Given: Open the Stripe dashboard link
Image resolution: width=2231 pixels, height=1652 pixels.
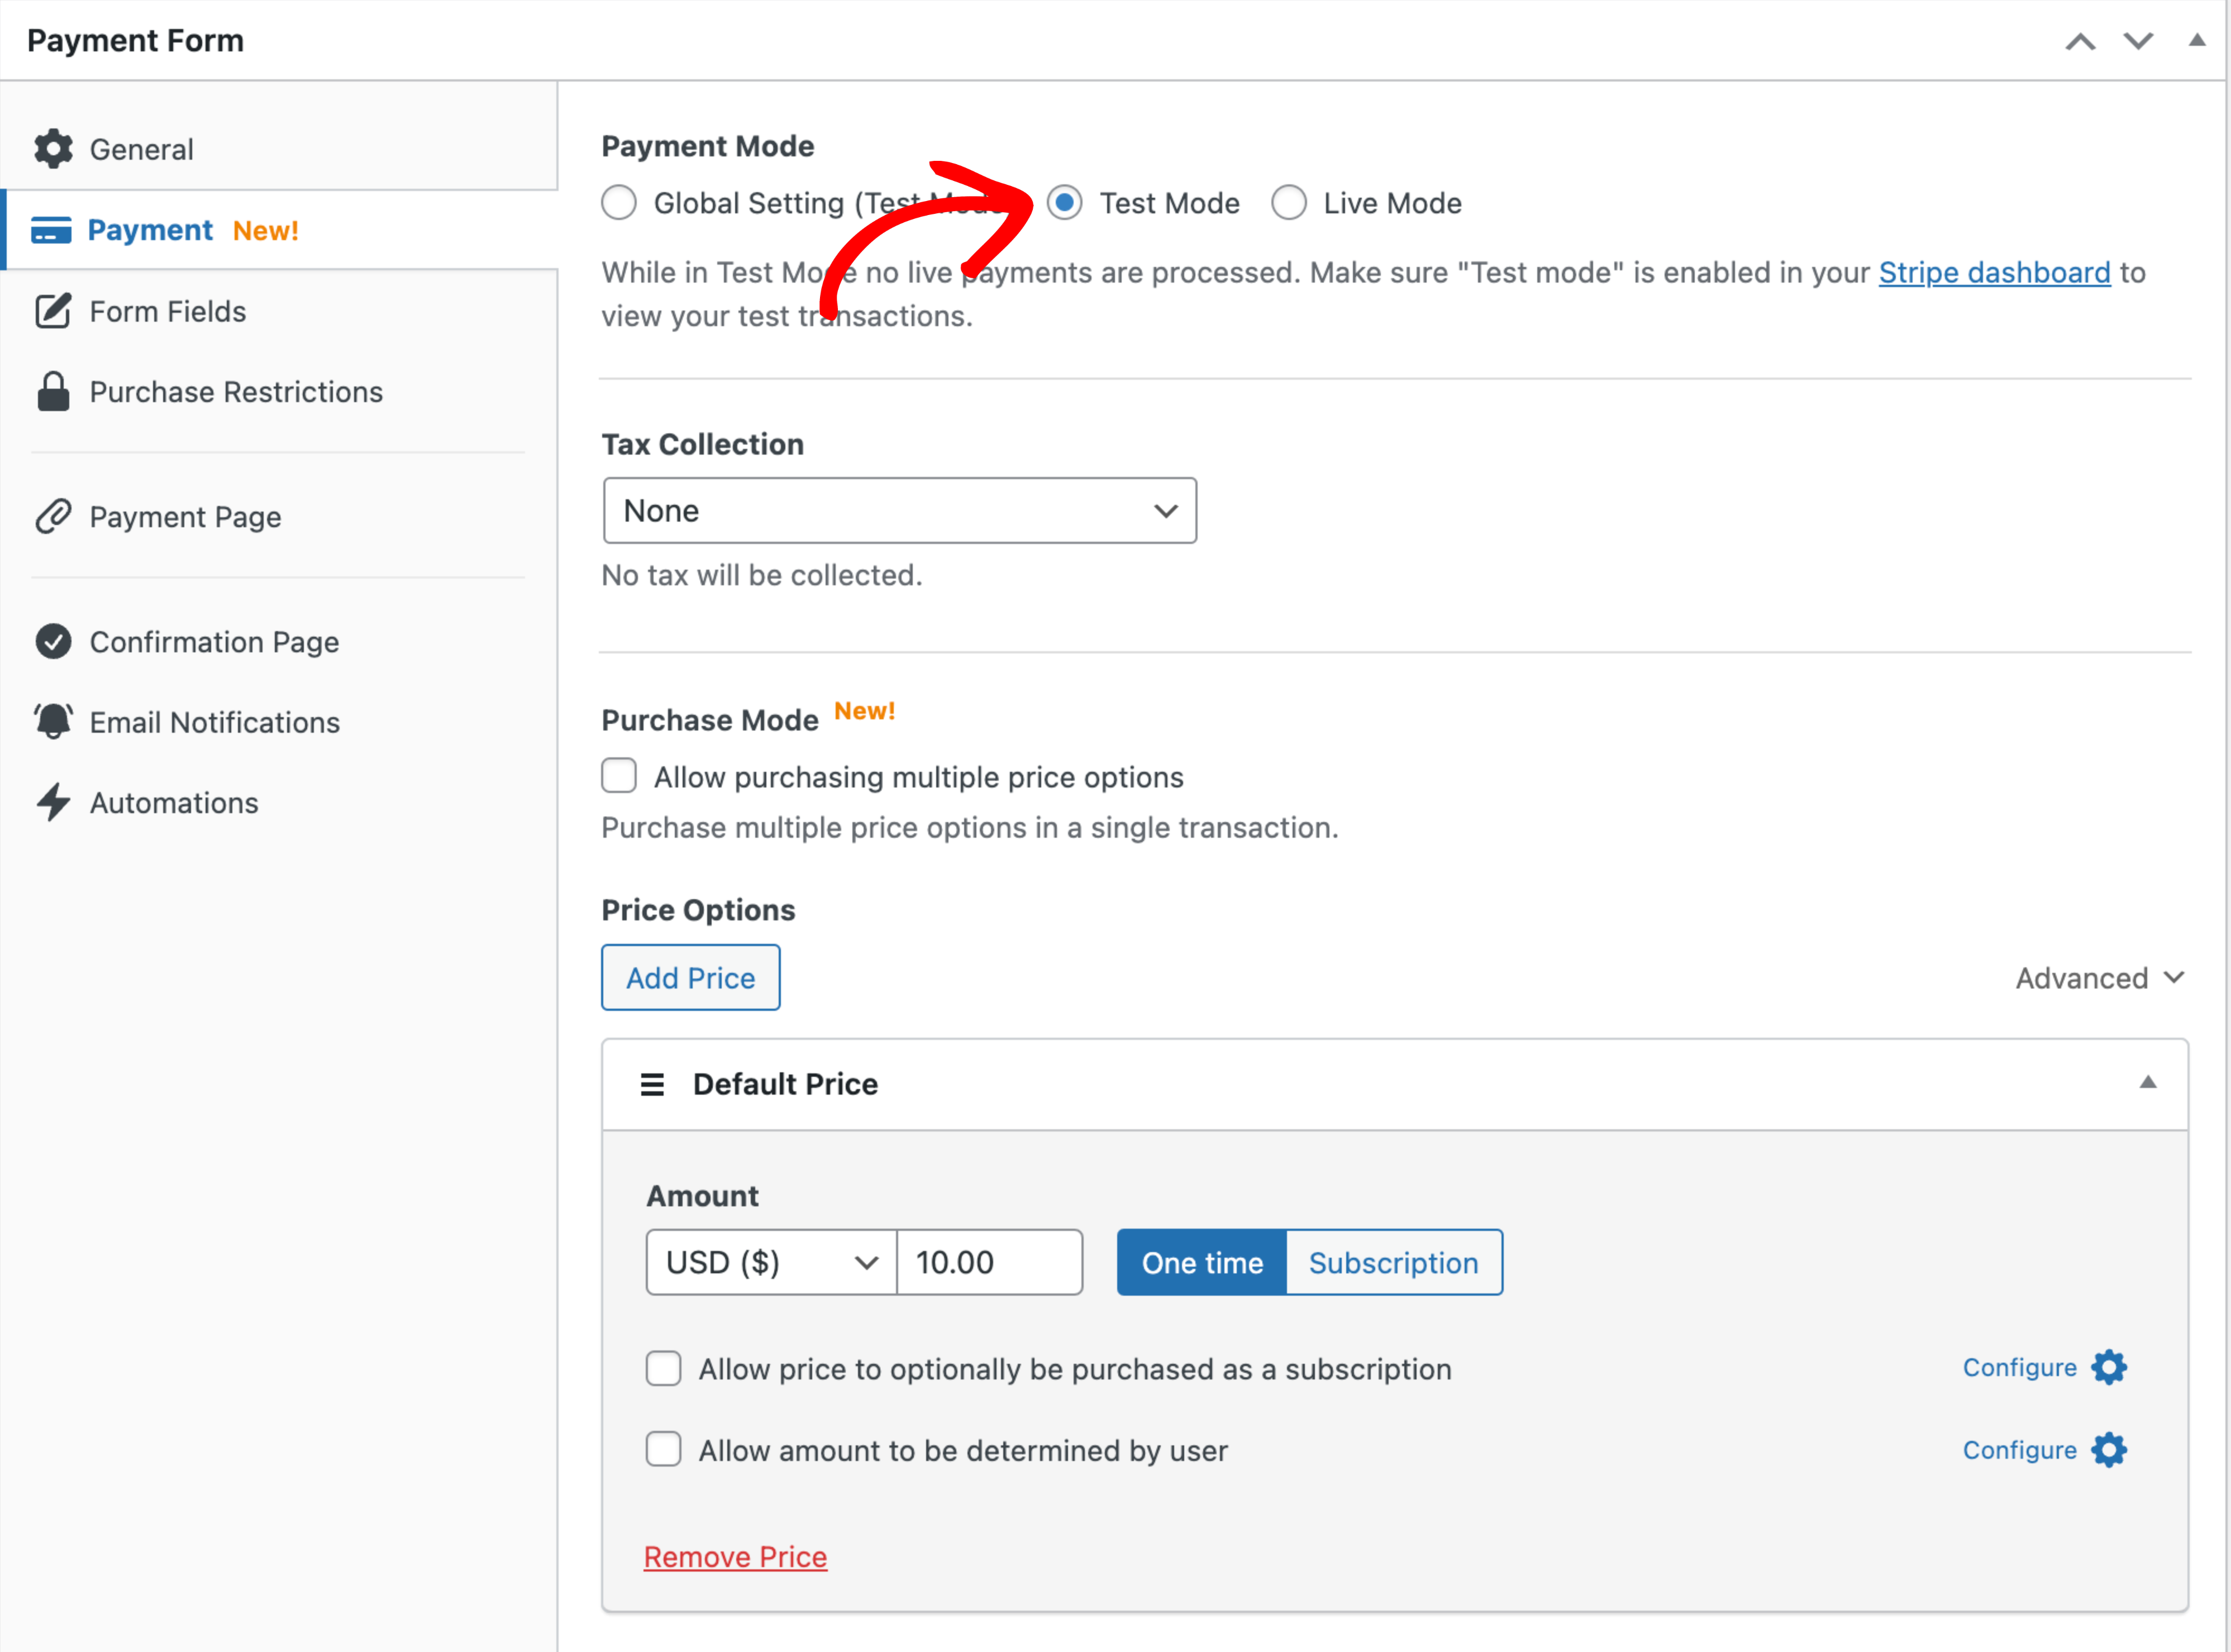Looking at the screenshot, I should point(1993,272).
